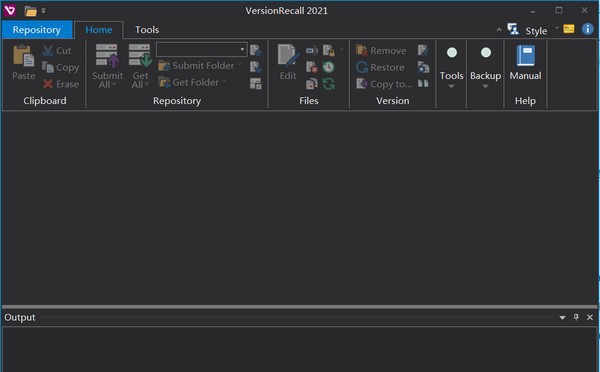Open the Style menu
This screenshot has width=600, height=372.
point(536,31)
